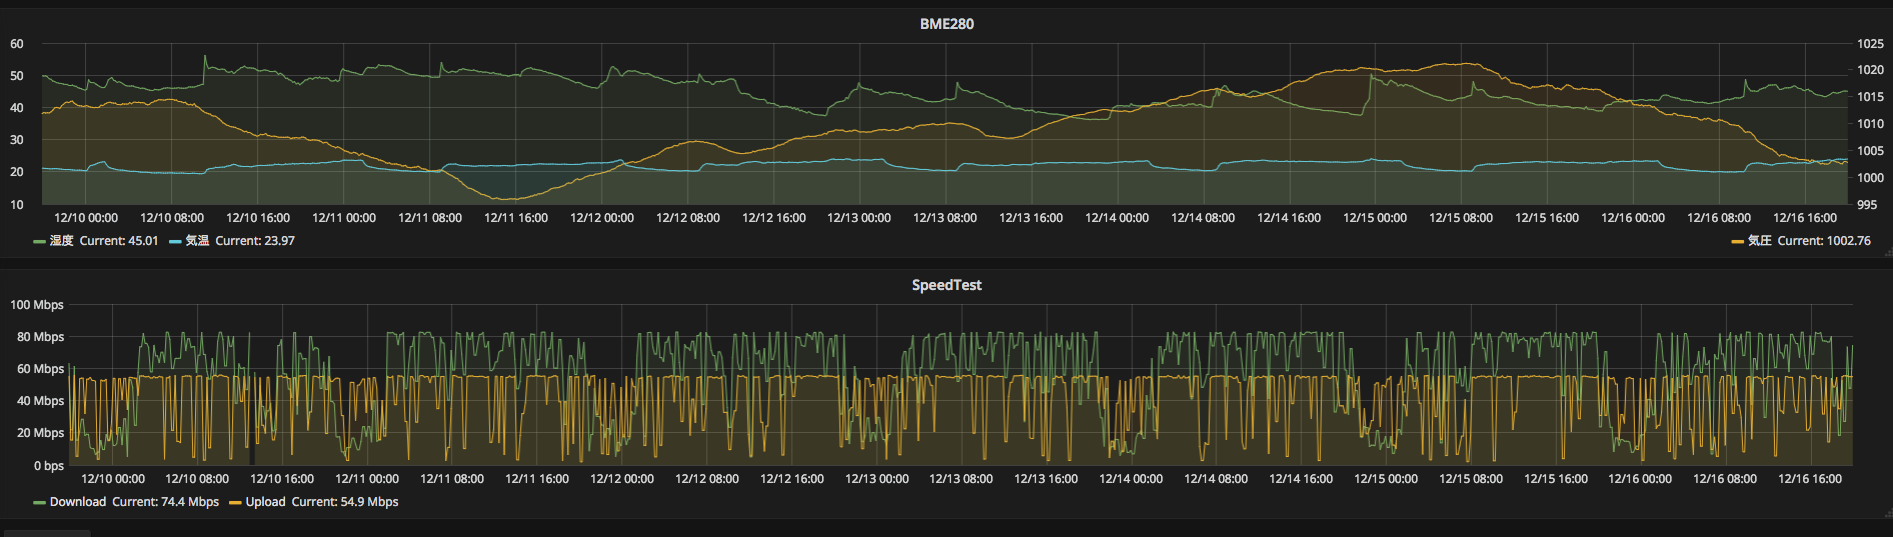
Task: Click the '60 Mbps' SpeedTest axis label
Action: pyautogui.click(x=40, y=369)
